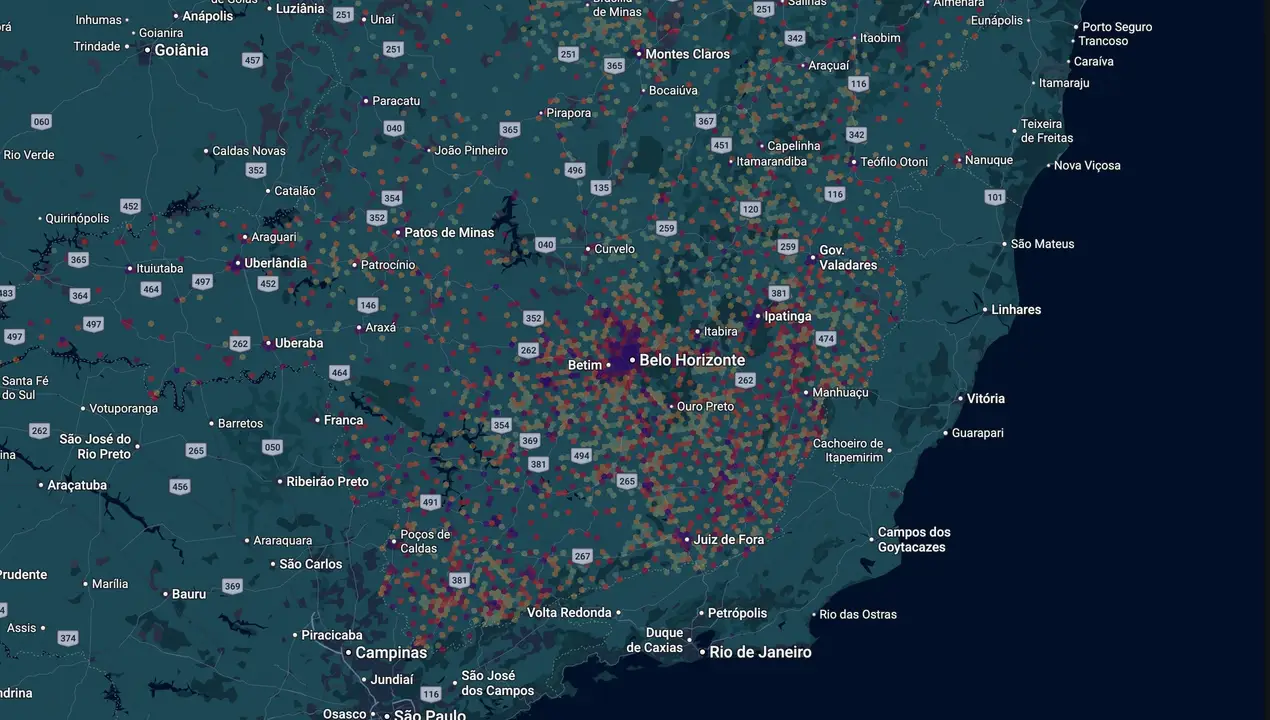
Task: Click the Teófilo Otoni label
Action: (894, 162)
